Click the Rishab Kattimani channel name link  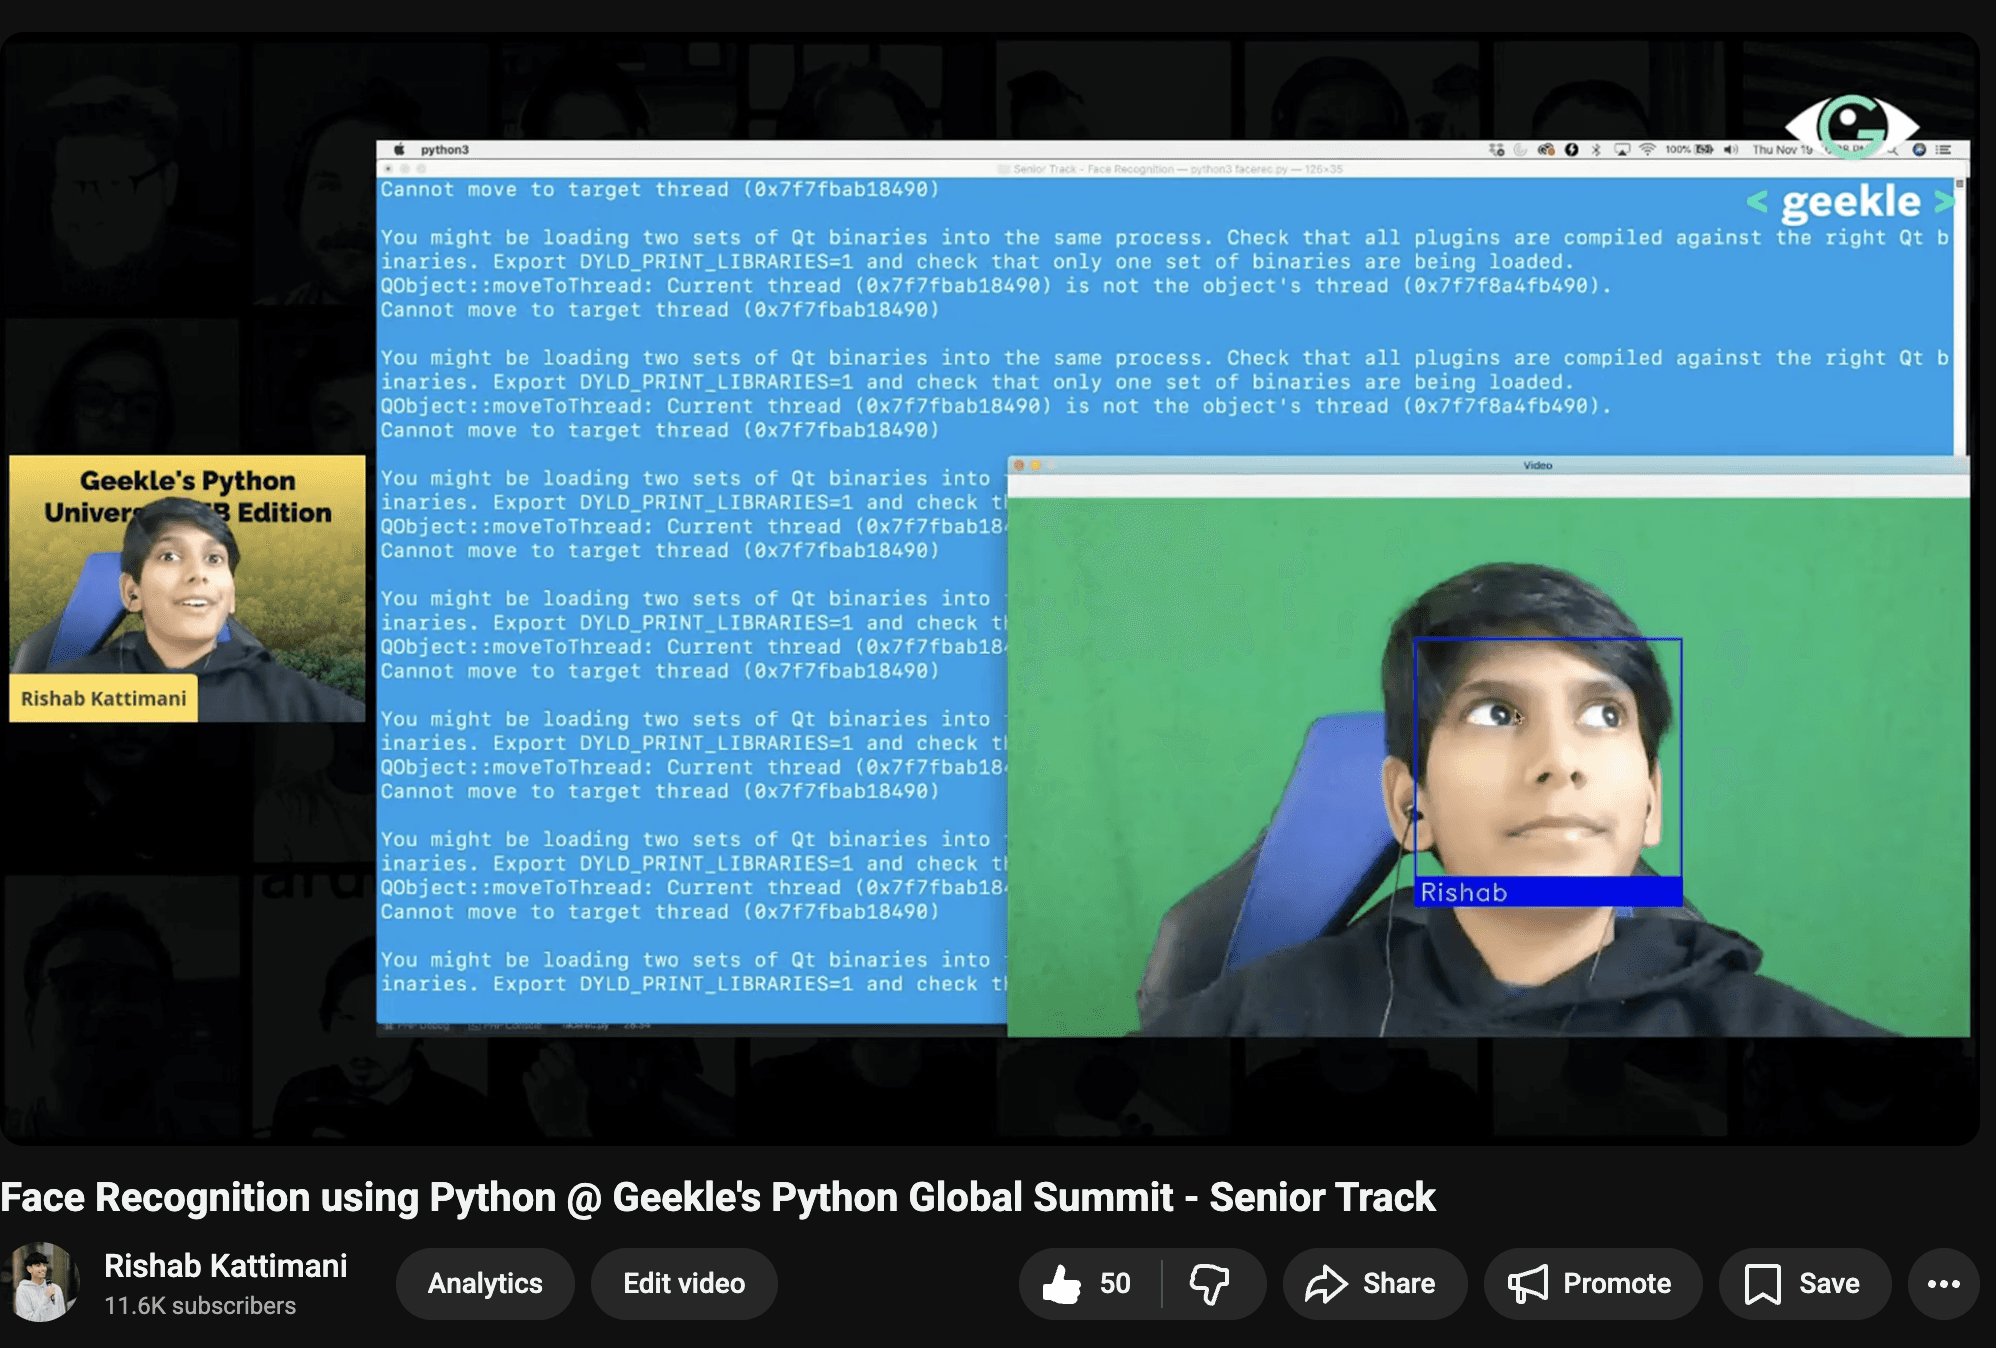(226, 1266)
